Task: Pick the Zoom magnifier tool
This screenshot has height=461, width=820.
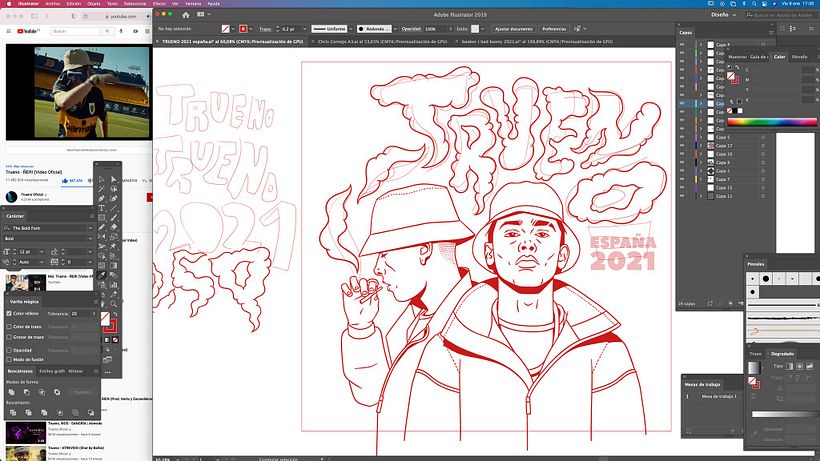Action: (x=113, y=304)
